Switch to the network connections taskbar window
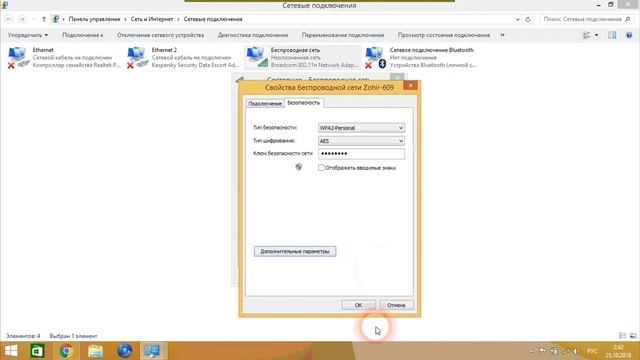 (153, 351)
